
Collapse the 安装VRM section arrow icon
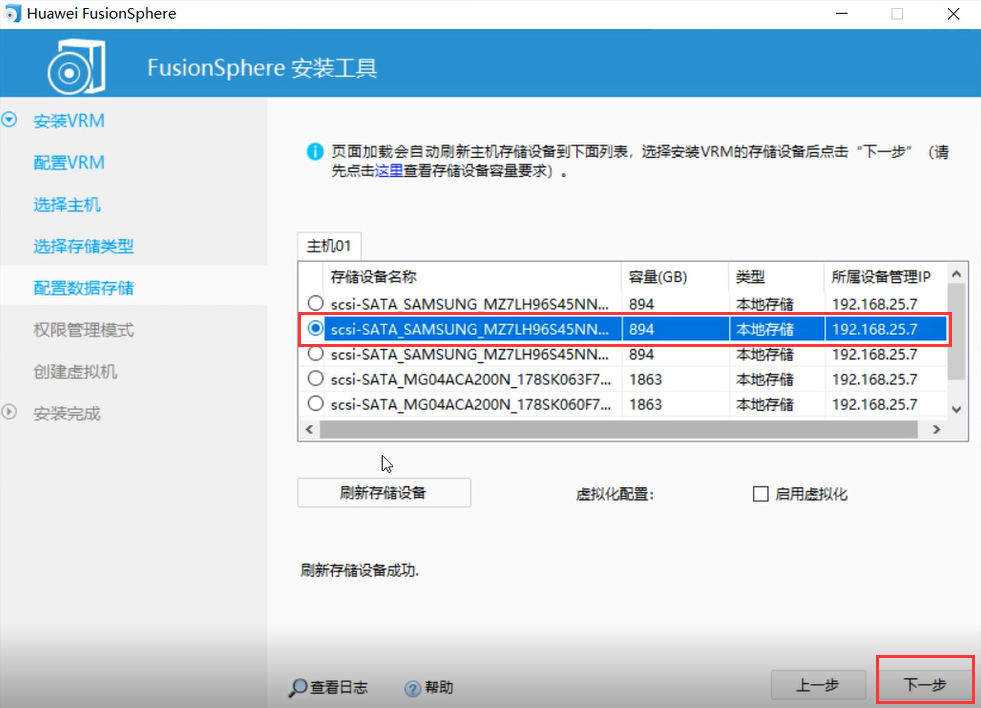click(9, 119)
